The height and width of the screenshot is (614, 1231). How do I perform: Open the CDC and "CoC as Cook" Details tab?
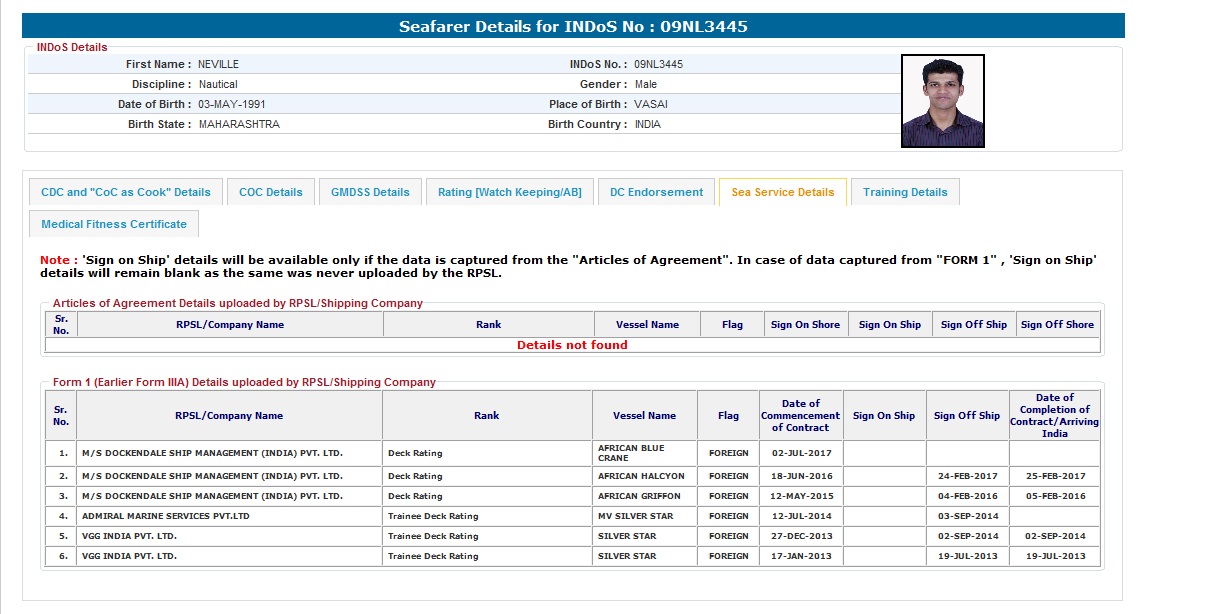pyautogui.click(x=126, y=192)
